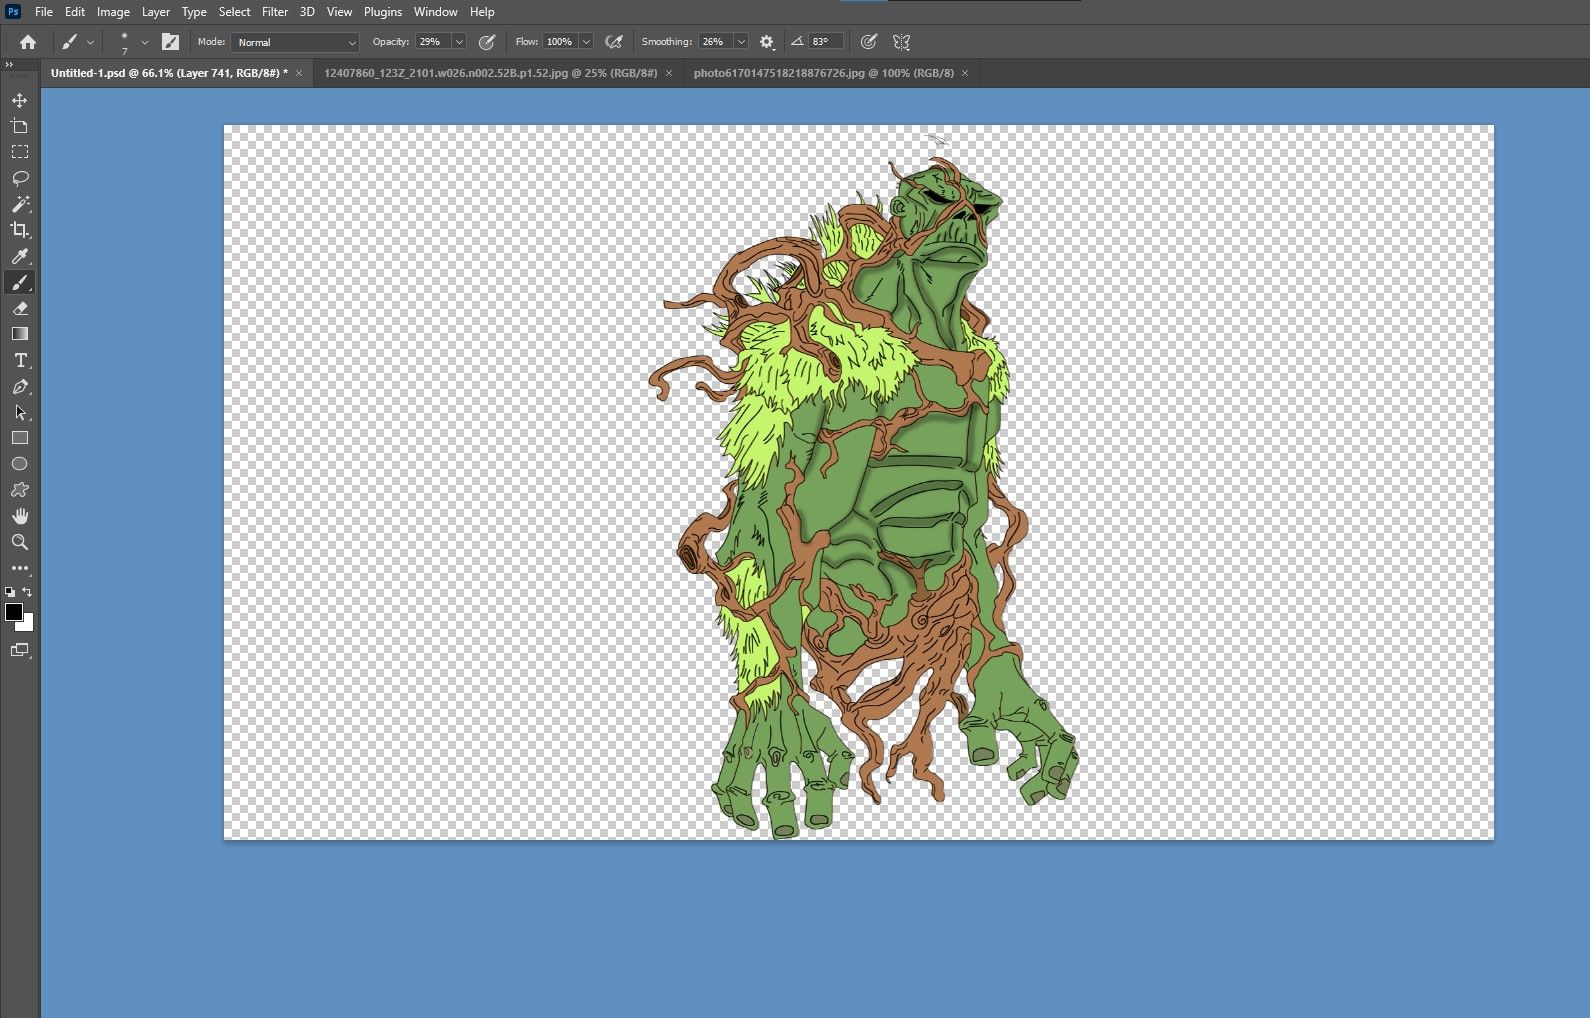Open the Flow slider dropdown arrow
Viewport: 1590px width, 1018px height.
(x=586, y=42)
